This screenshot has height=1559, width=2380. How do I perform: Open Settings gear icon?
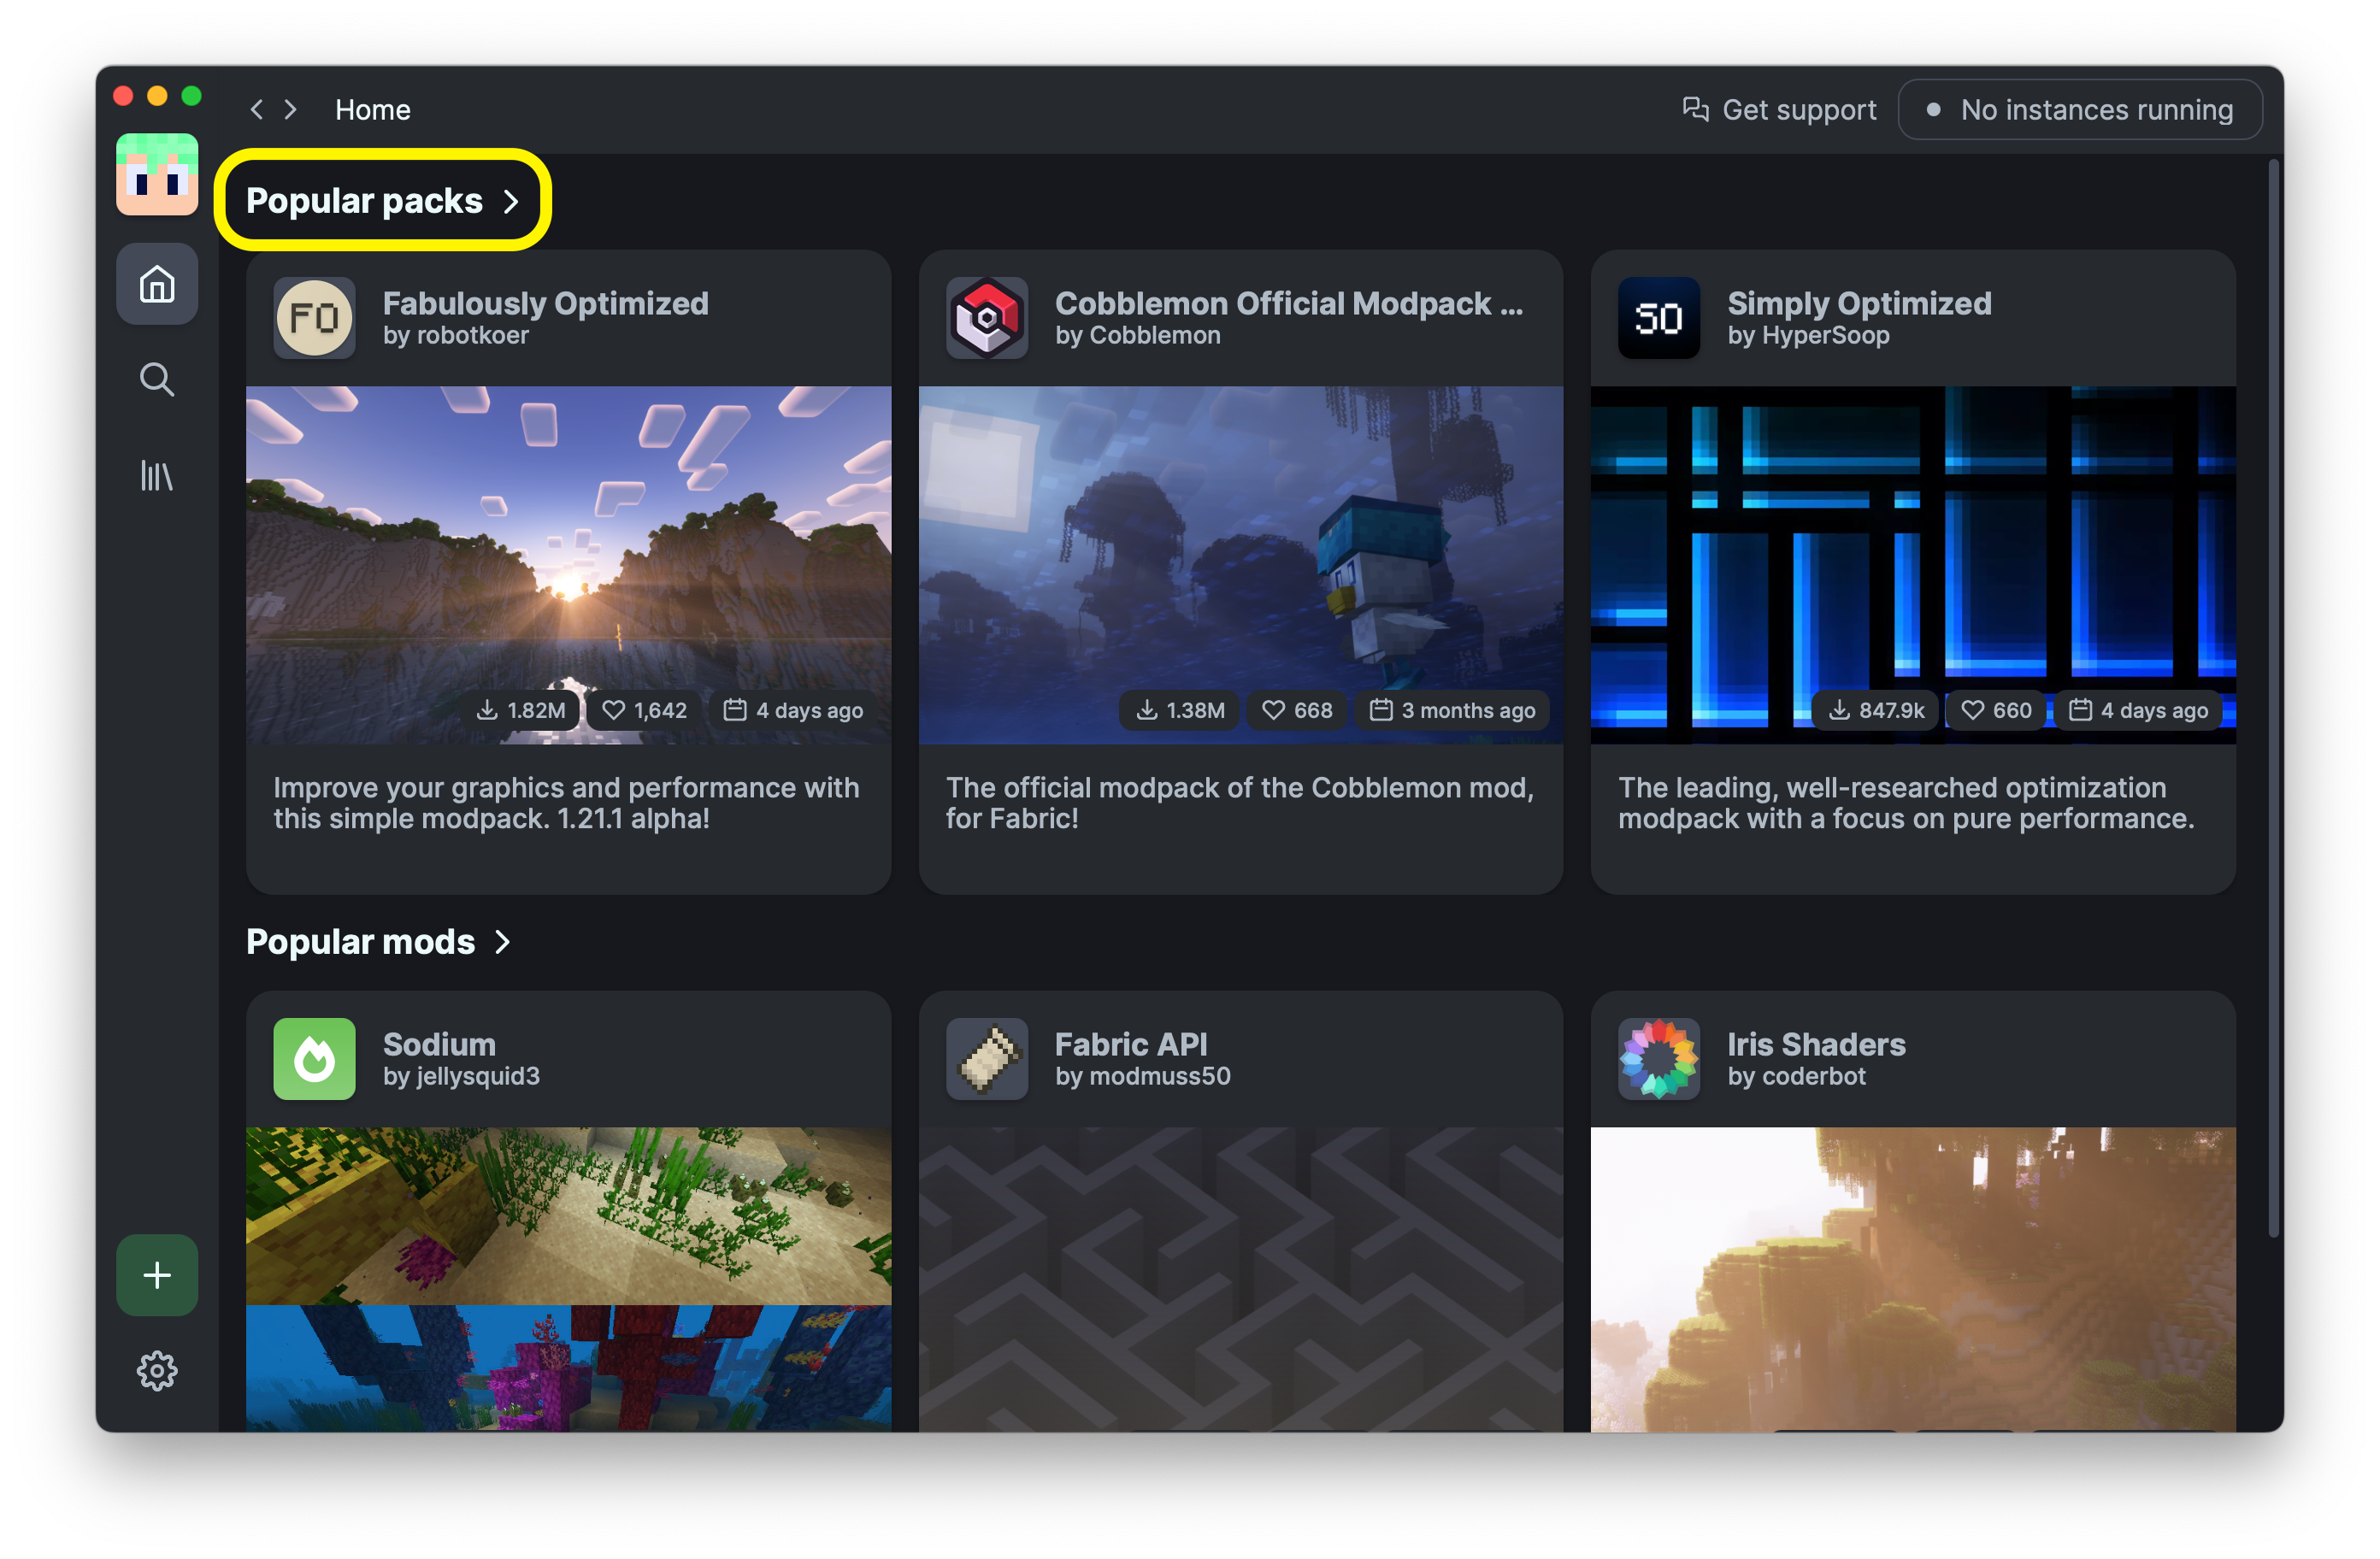pyautogui.click(x=157, y=1371)
